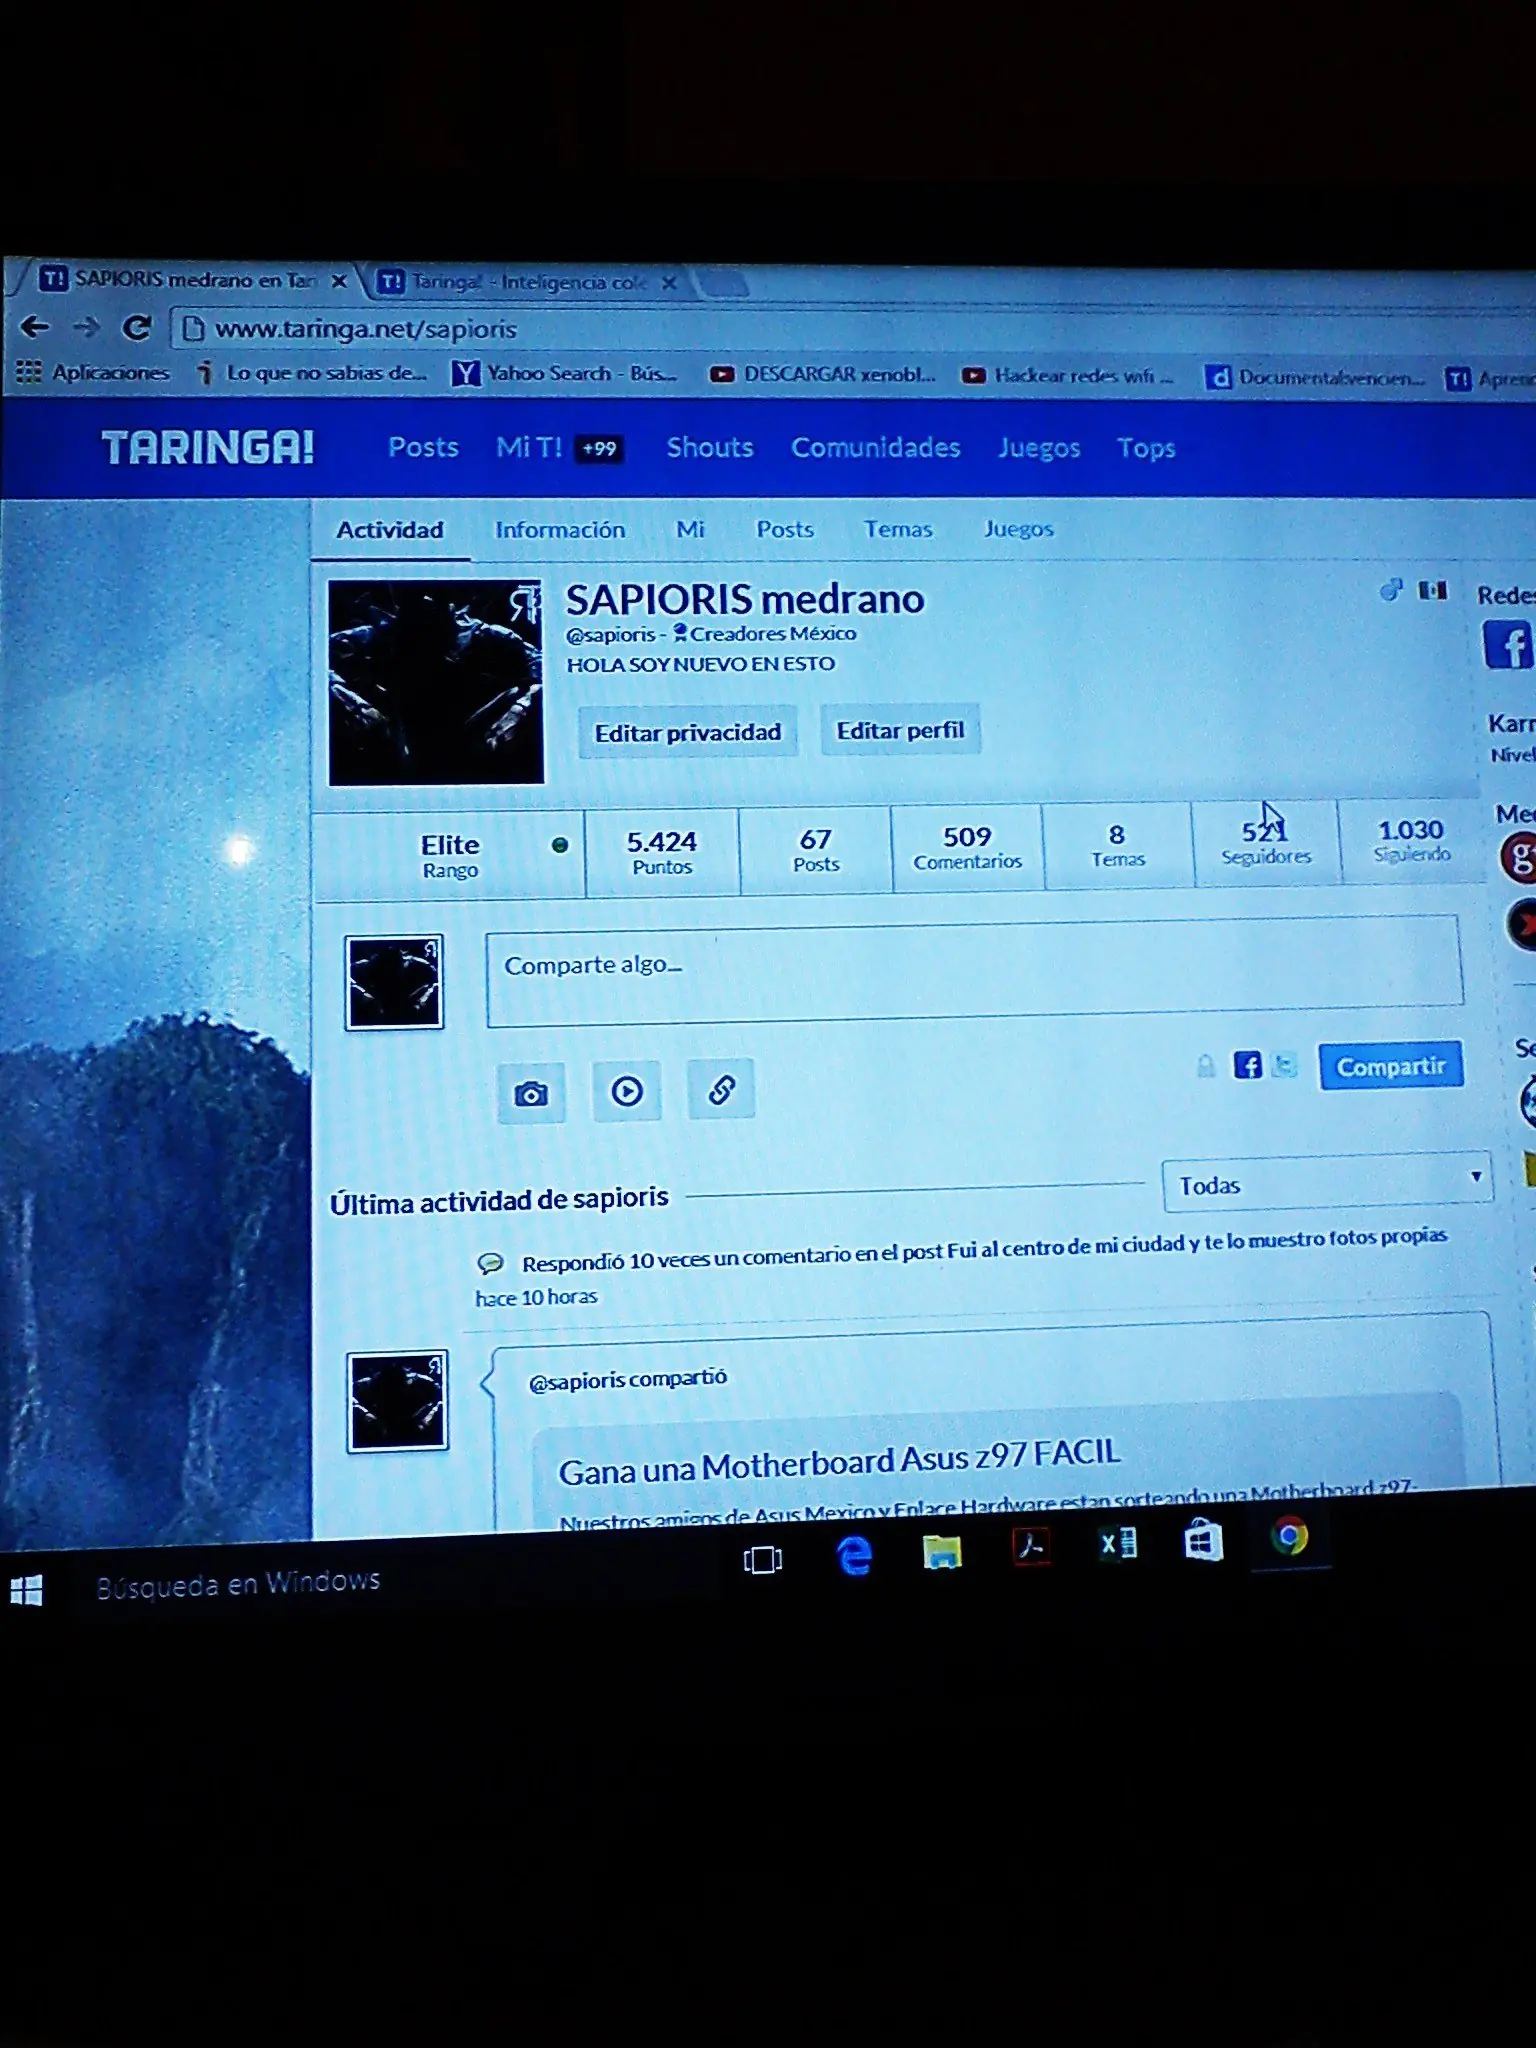The height and width of the screenshot is (2048, 1536).
Task: Open the Windows Start menu
Action: coord(26,1589)
